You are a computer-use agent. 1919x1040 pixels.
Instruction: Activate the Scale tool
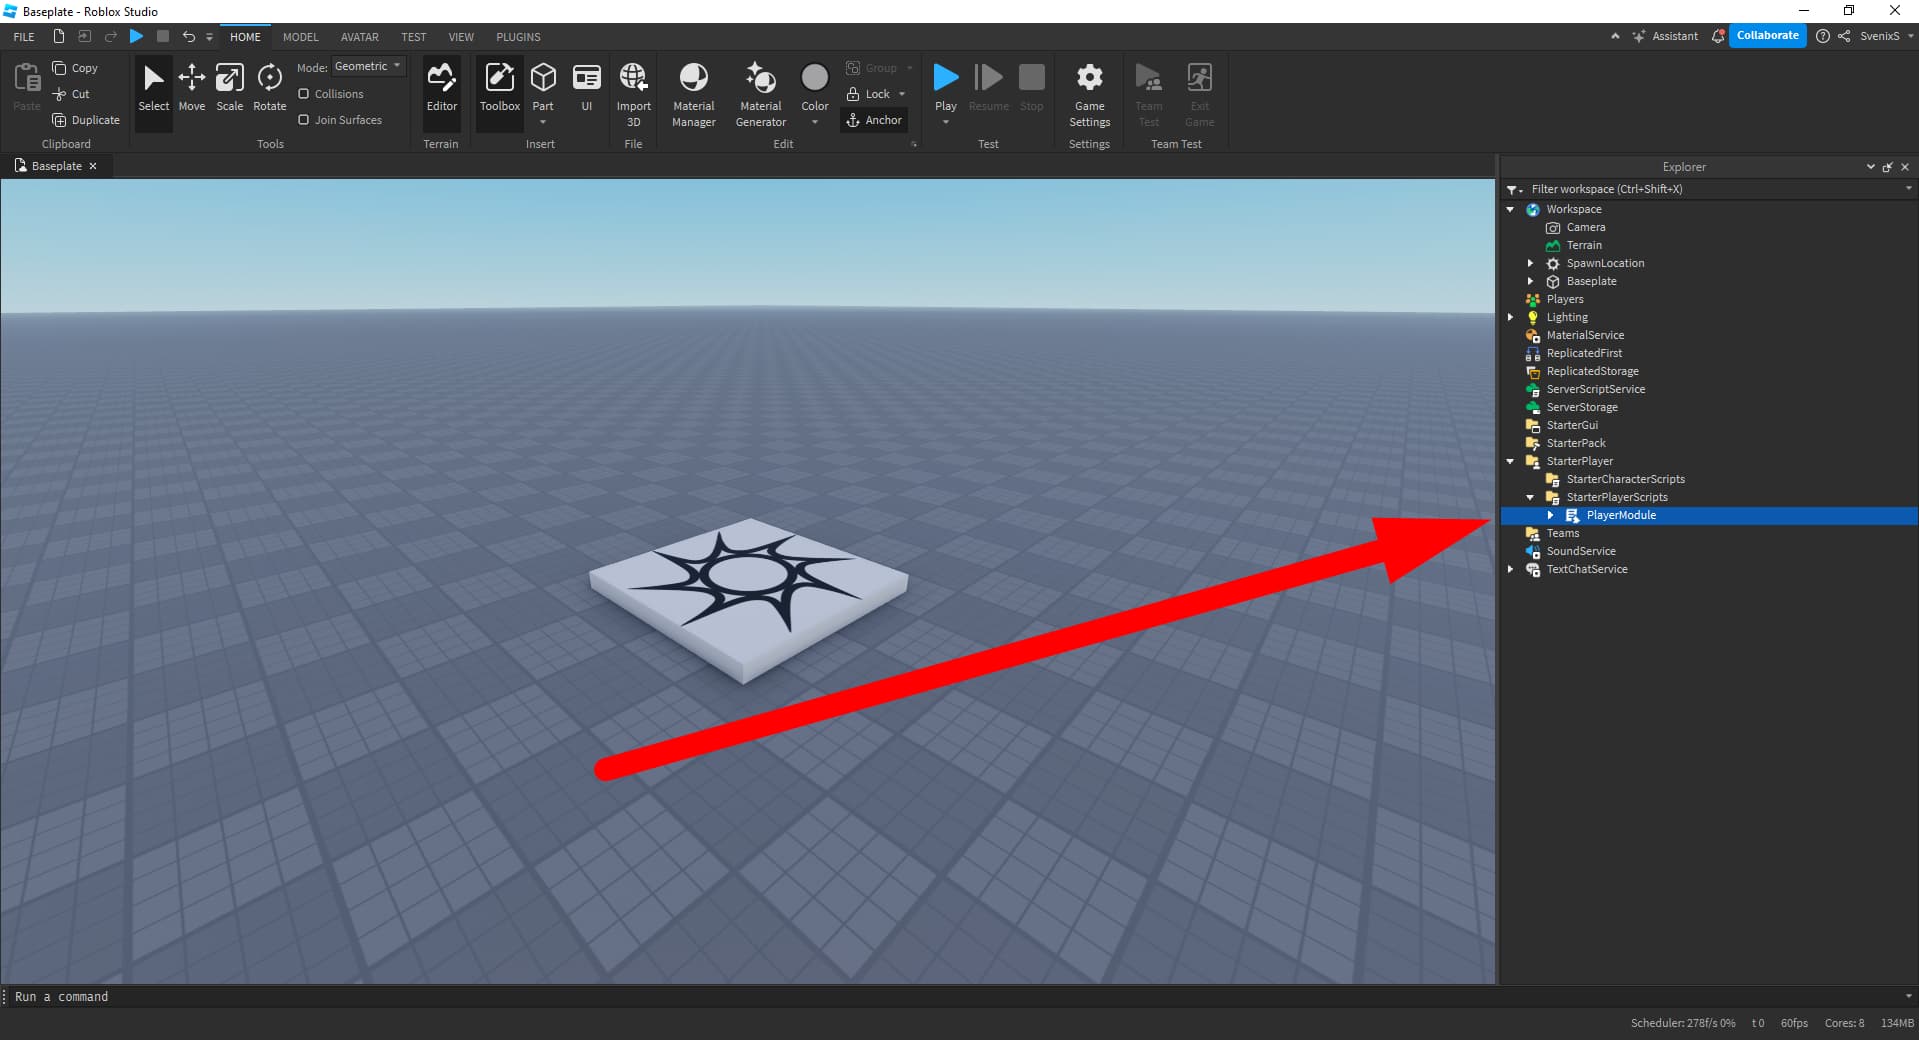[229, 90]
